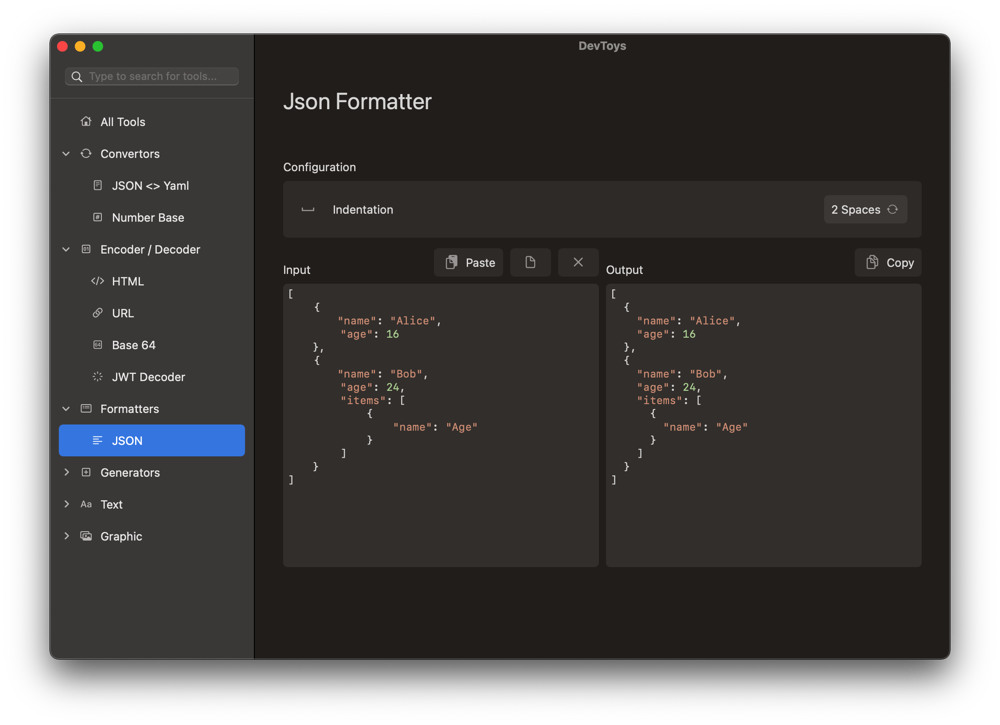Image resolution: width=1000 pixels, height=725 pixels.
Task: Click the Indentation icon in Configuration
Action: coord(307,209)
